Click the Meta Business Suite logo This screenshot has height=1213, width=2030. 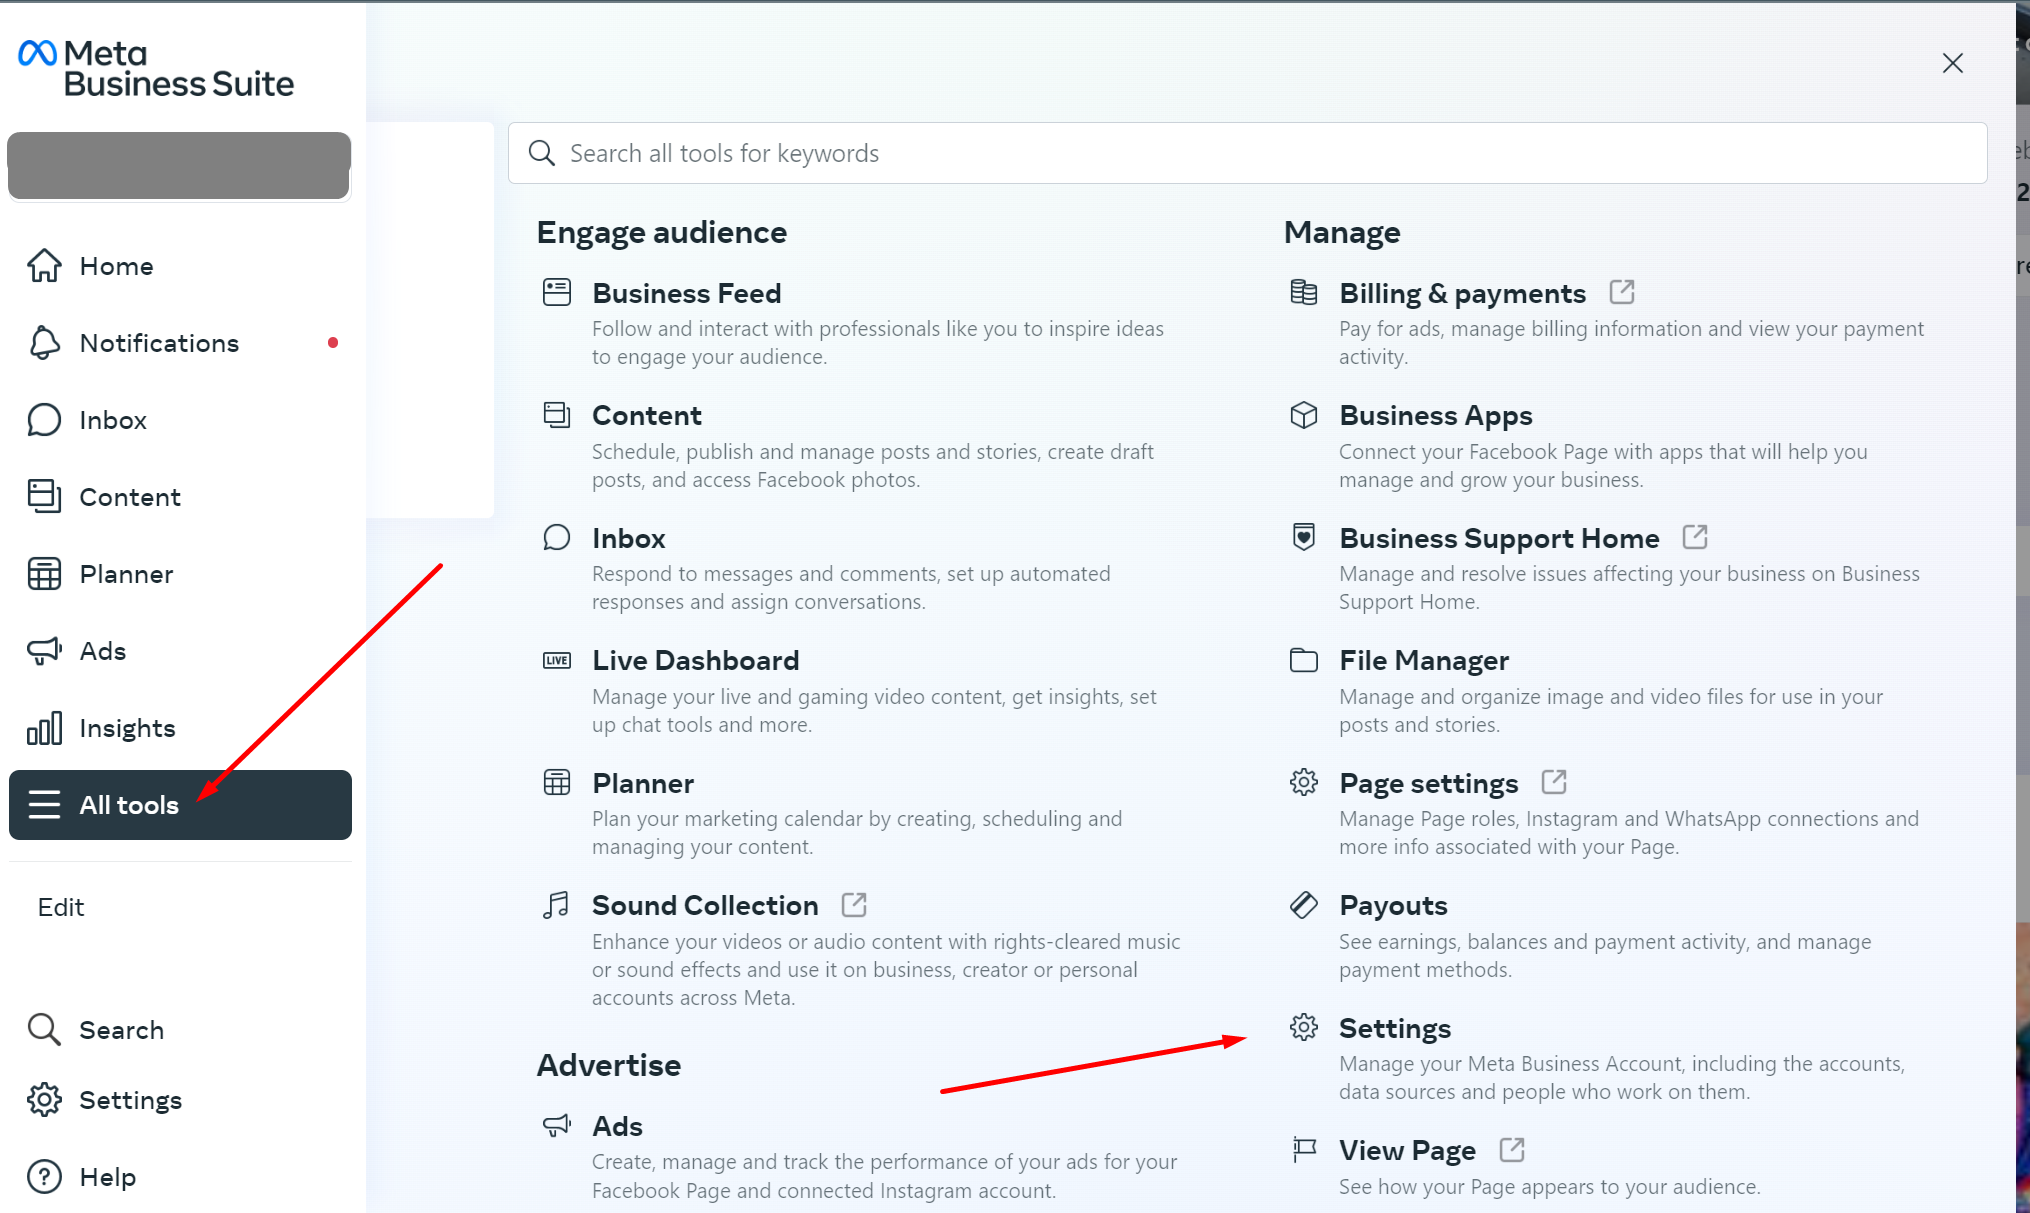[x=156, y=68]
